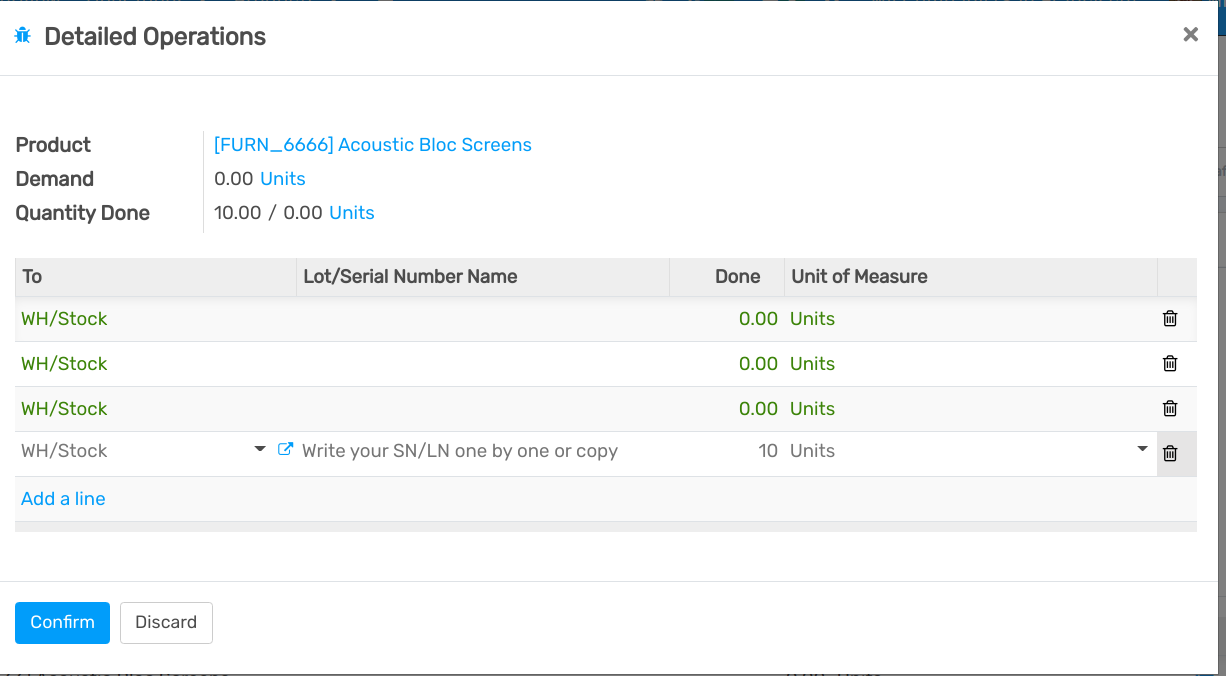Sort by Lot/Serial Number Name column header

point(410,277)
